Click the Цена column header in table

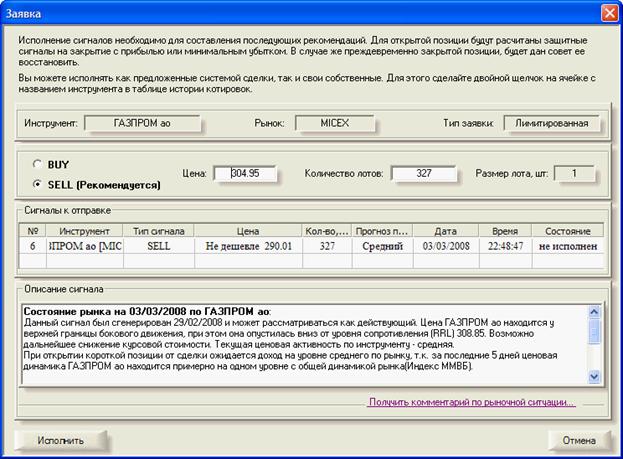point(248,231)
